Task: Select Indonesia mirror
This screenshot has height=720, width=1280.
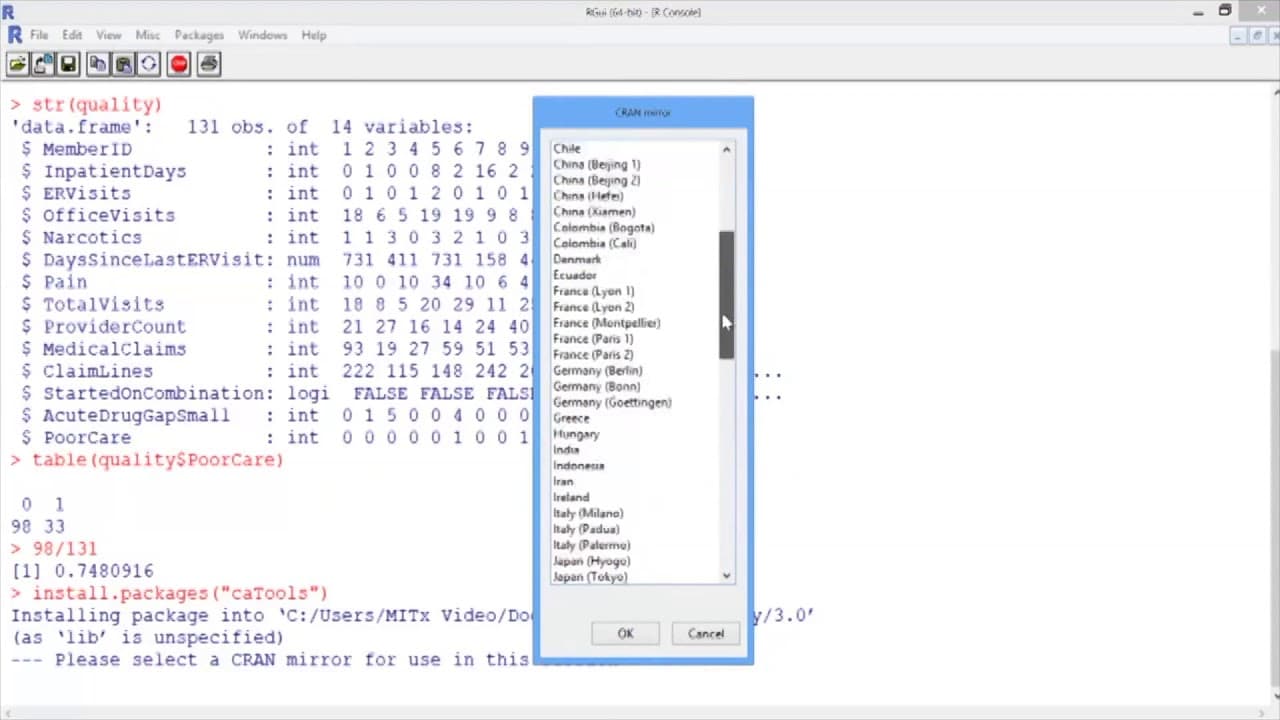Action: coord(579,466)
